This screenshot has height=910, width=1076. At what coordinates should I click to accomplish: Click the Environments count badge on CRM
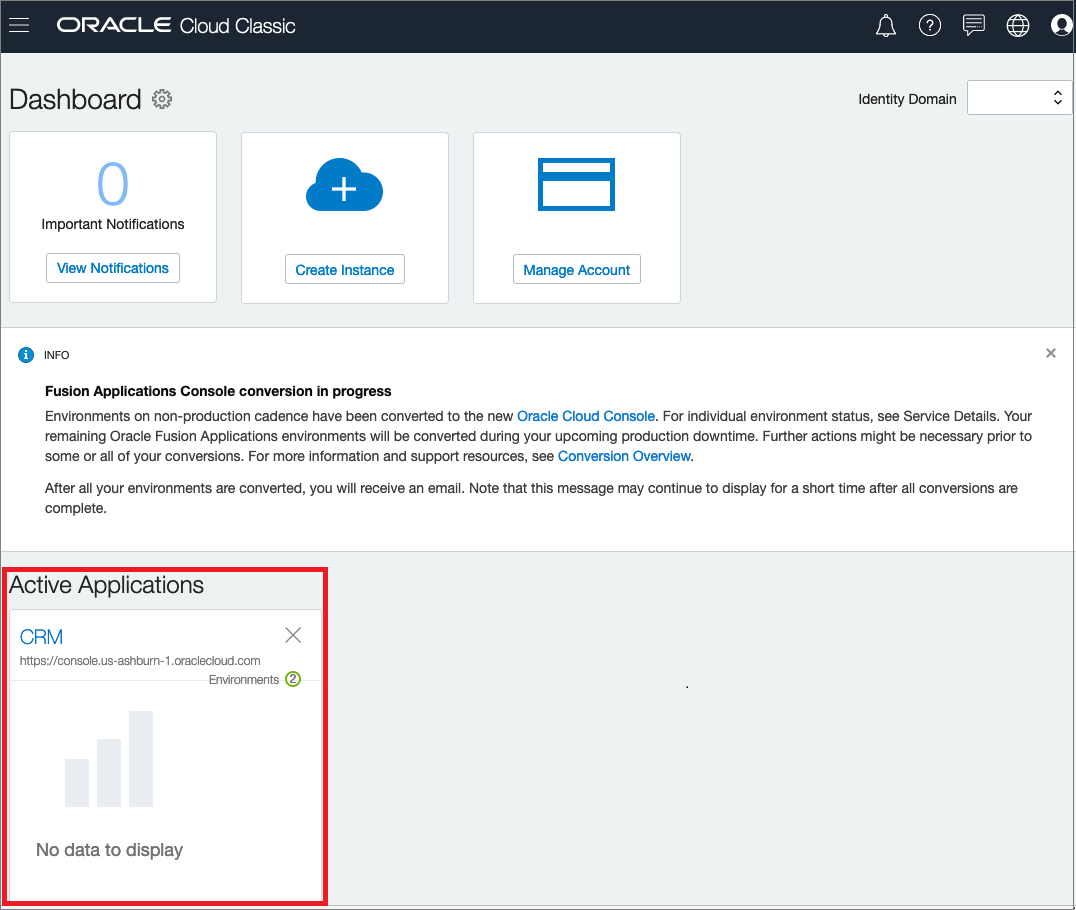pyautogui.click(x=293, y=679)
